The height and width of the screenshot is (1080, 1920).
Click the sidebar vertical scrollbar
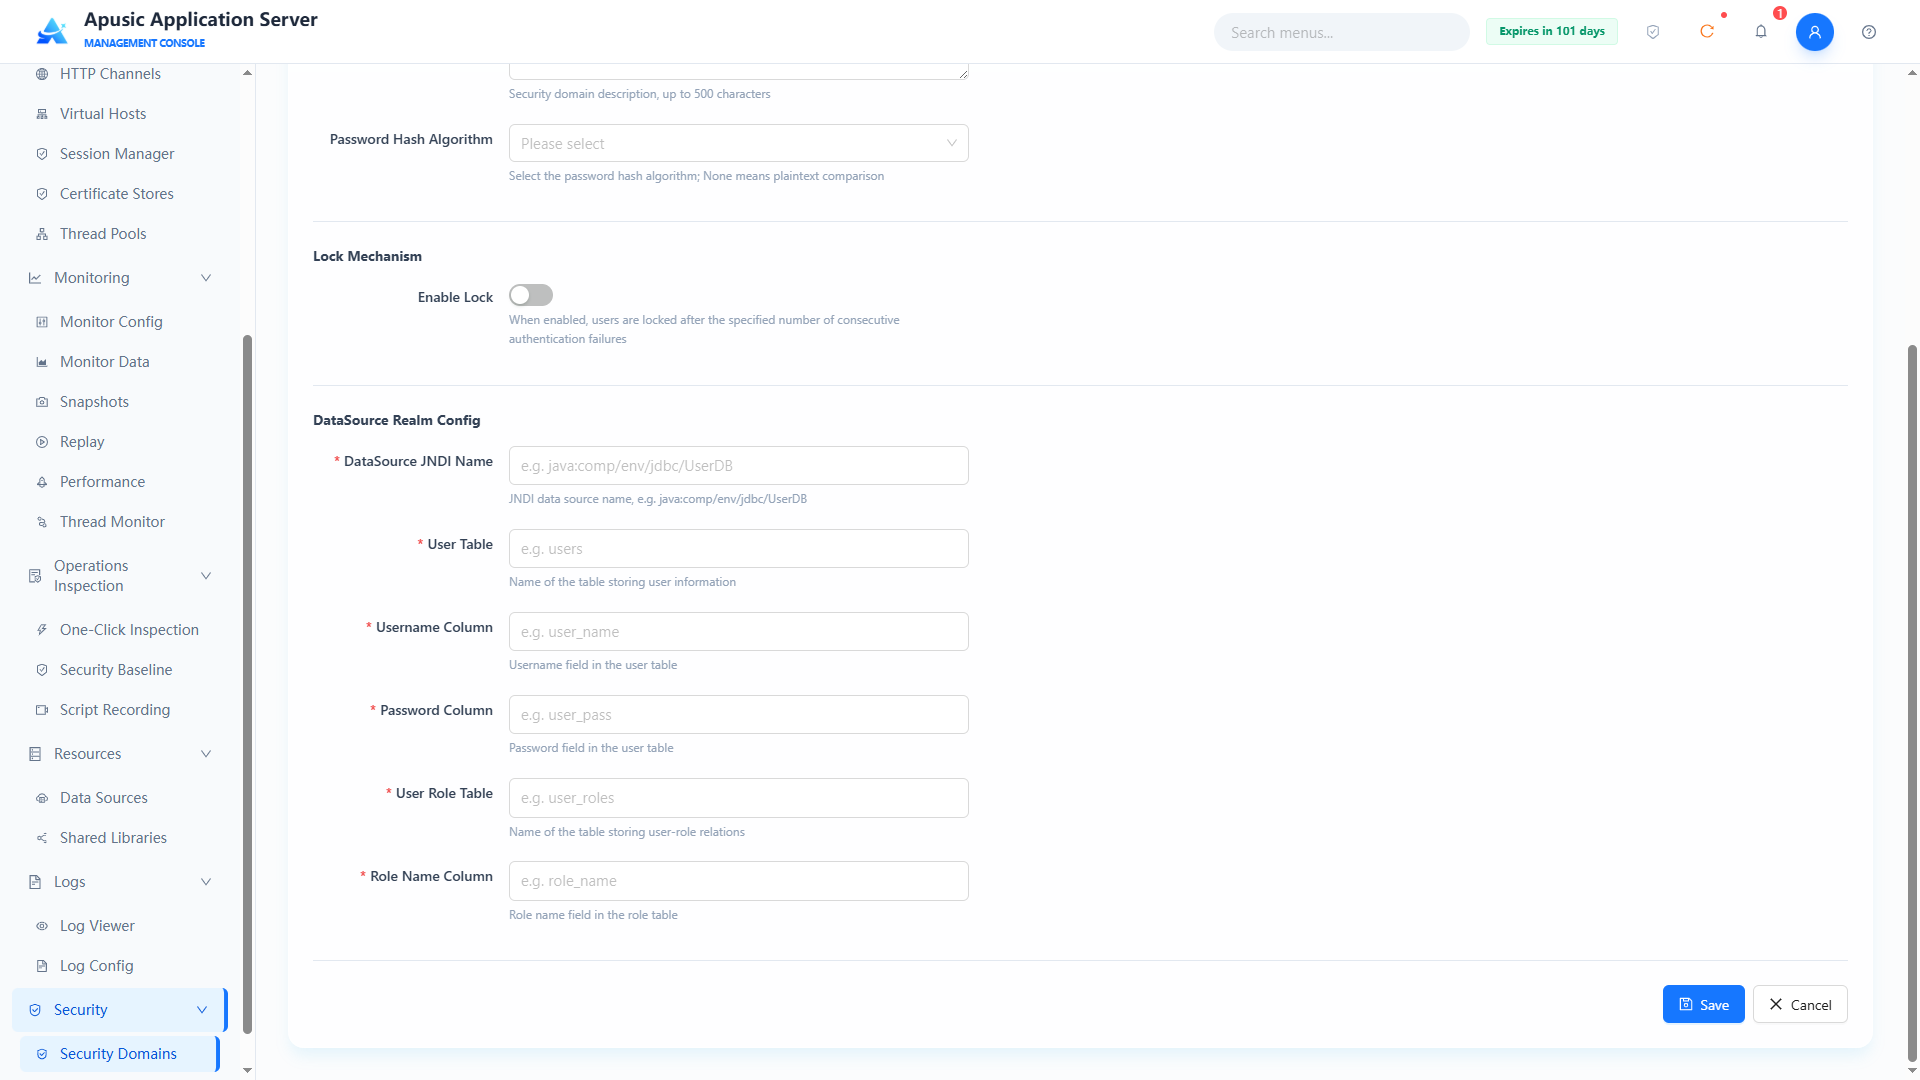247,684
